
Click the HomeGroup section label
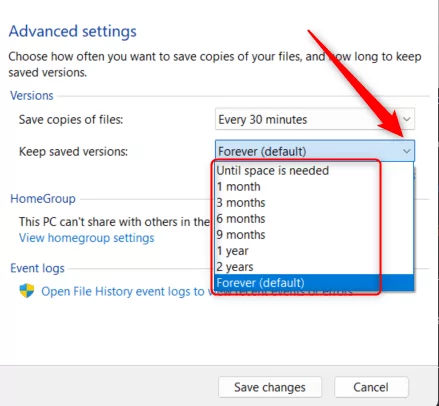pos(43,199)
